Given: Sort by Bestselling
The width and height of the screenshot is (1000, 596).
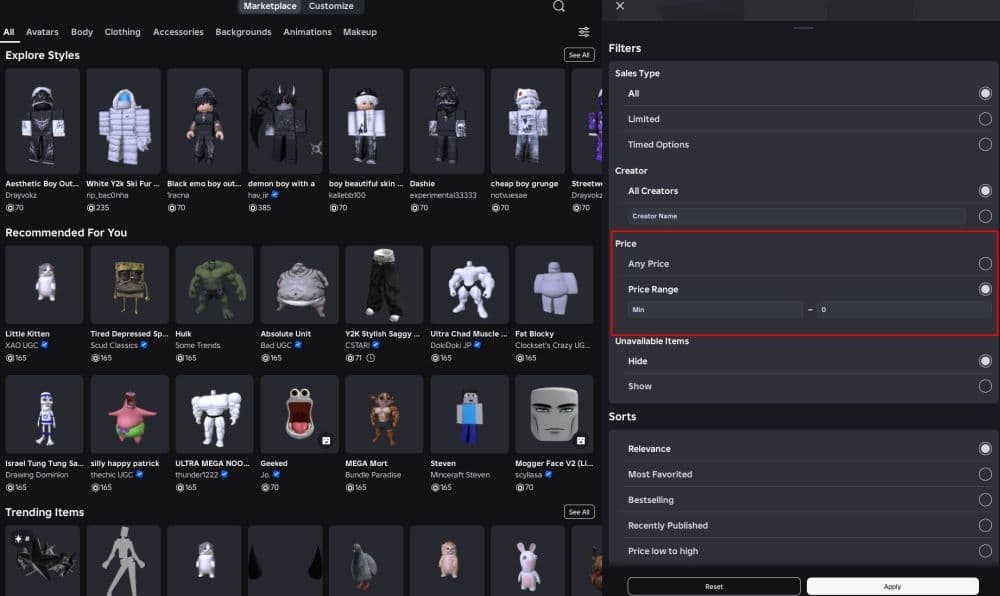Looking at the screenshot, I should pyautogui.click(x=985, y=500).
